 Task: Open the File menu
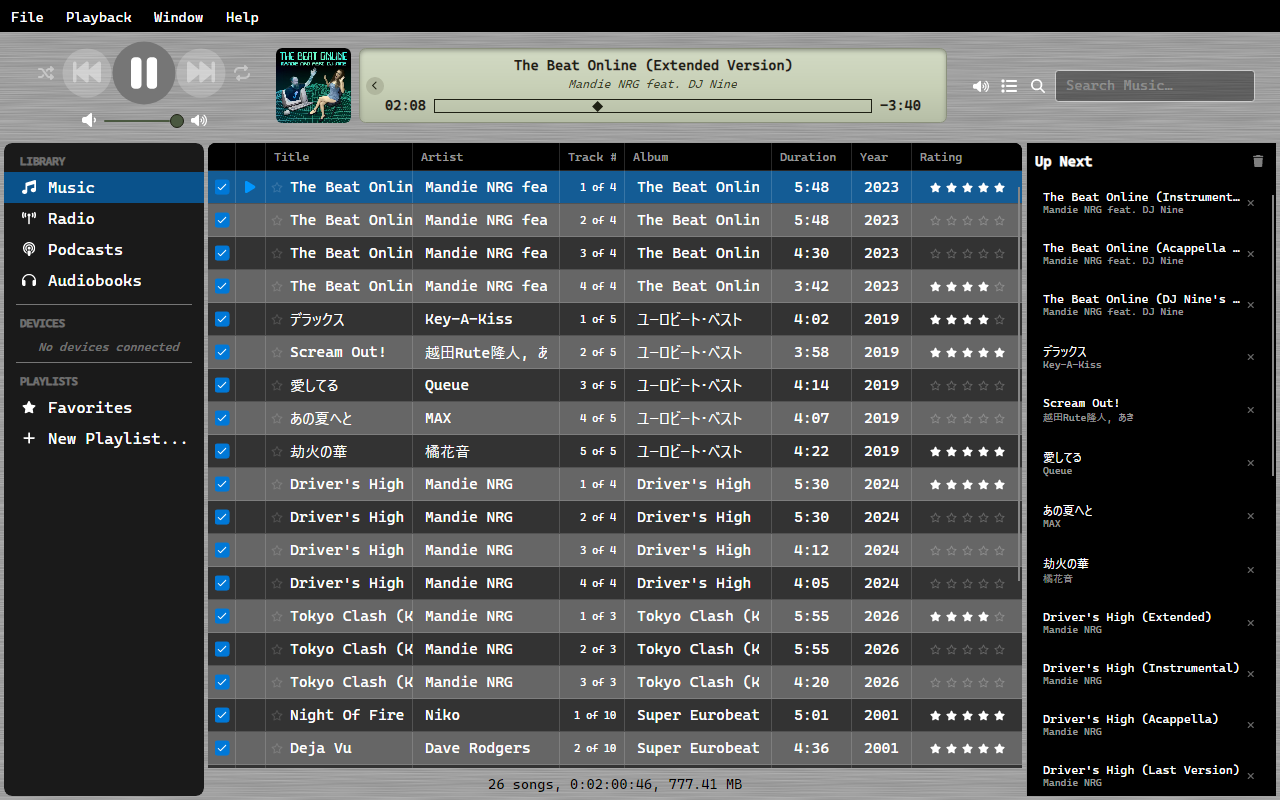click(x=27, y=17)
